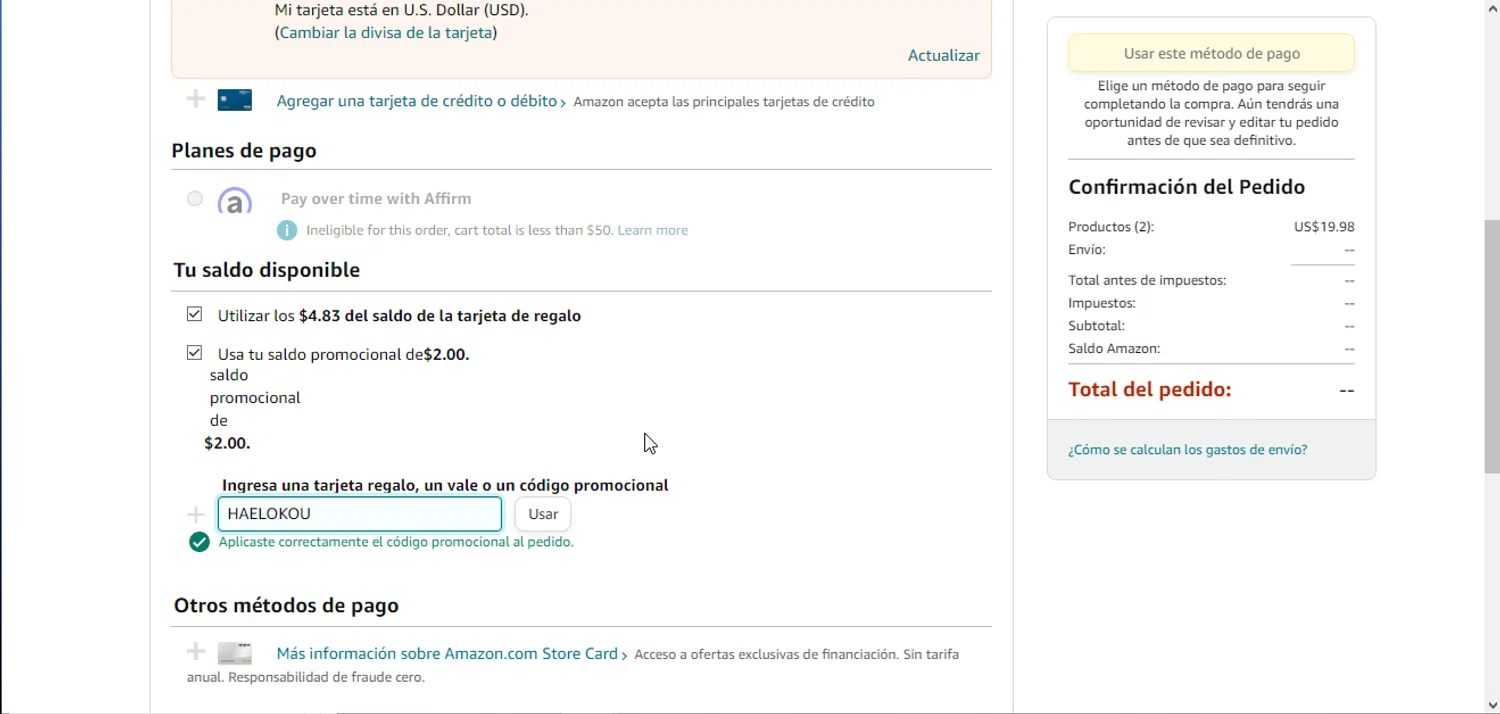This screenshot has width=1500, height=714.
Task: Focus the promo code field containing HAELOKOU
Action: coord(360,514)
